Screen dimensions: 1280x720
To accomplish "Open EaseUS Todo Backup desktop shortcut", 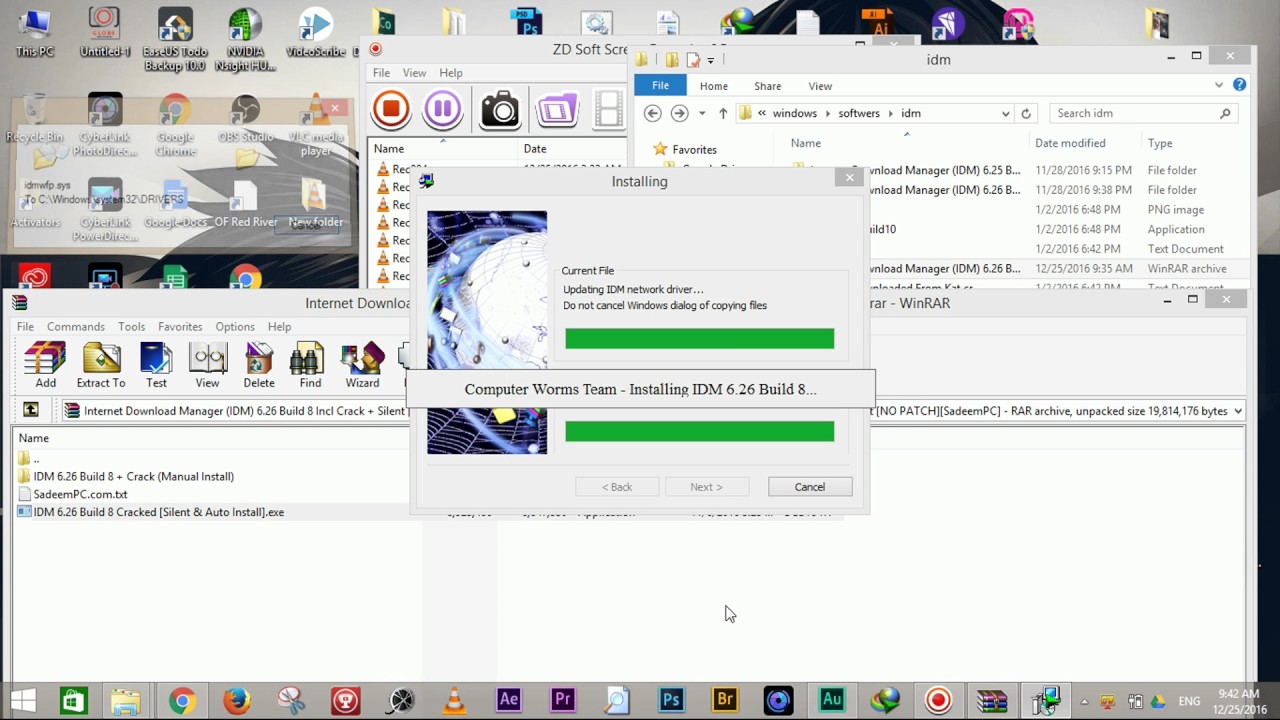I will [x=175, y=40].
